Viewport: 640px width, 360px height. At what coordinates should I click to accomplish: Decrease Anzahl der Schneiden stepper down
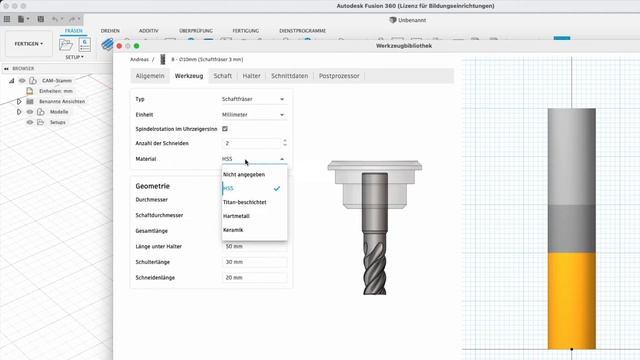285,145
